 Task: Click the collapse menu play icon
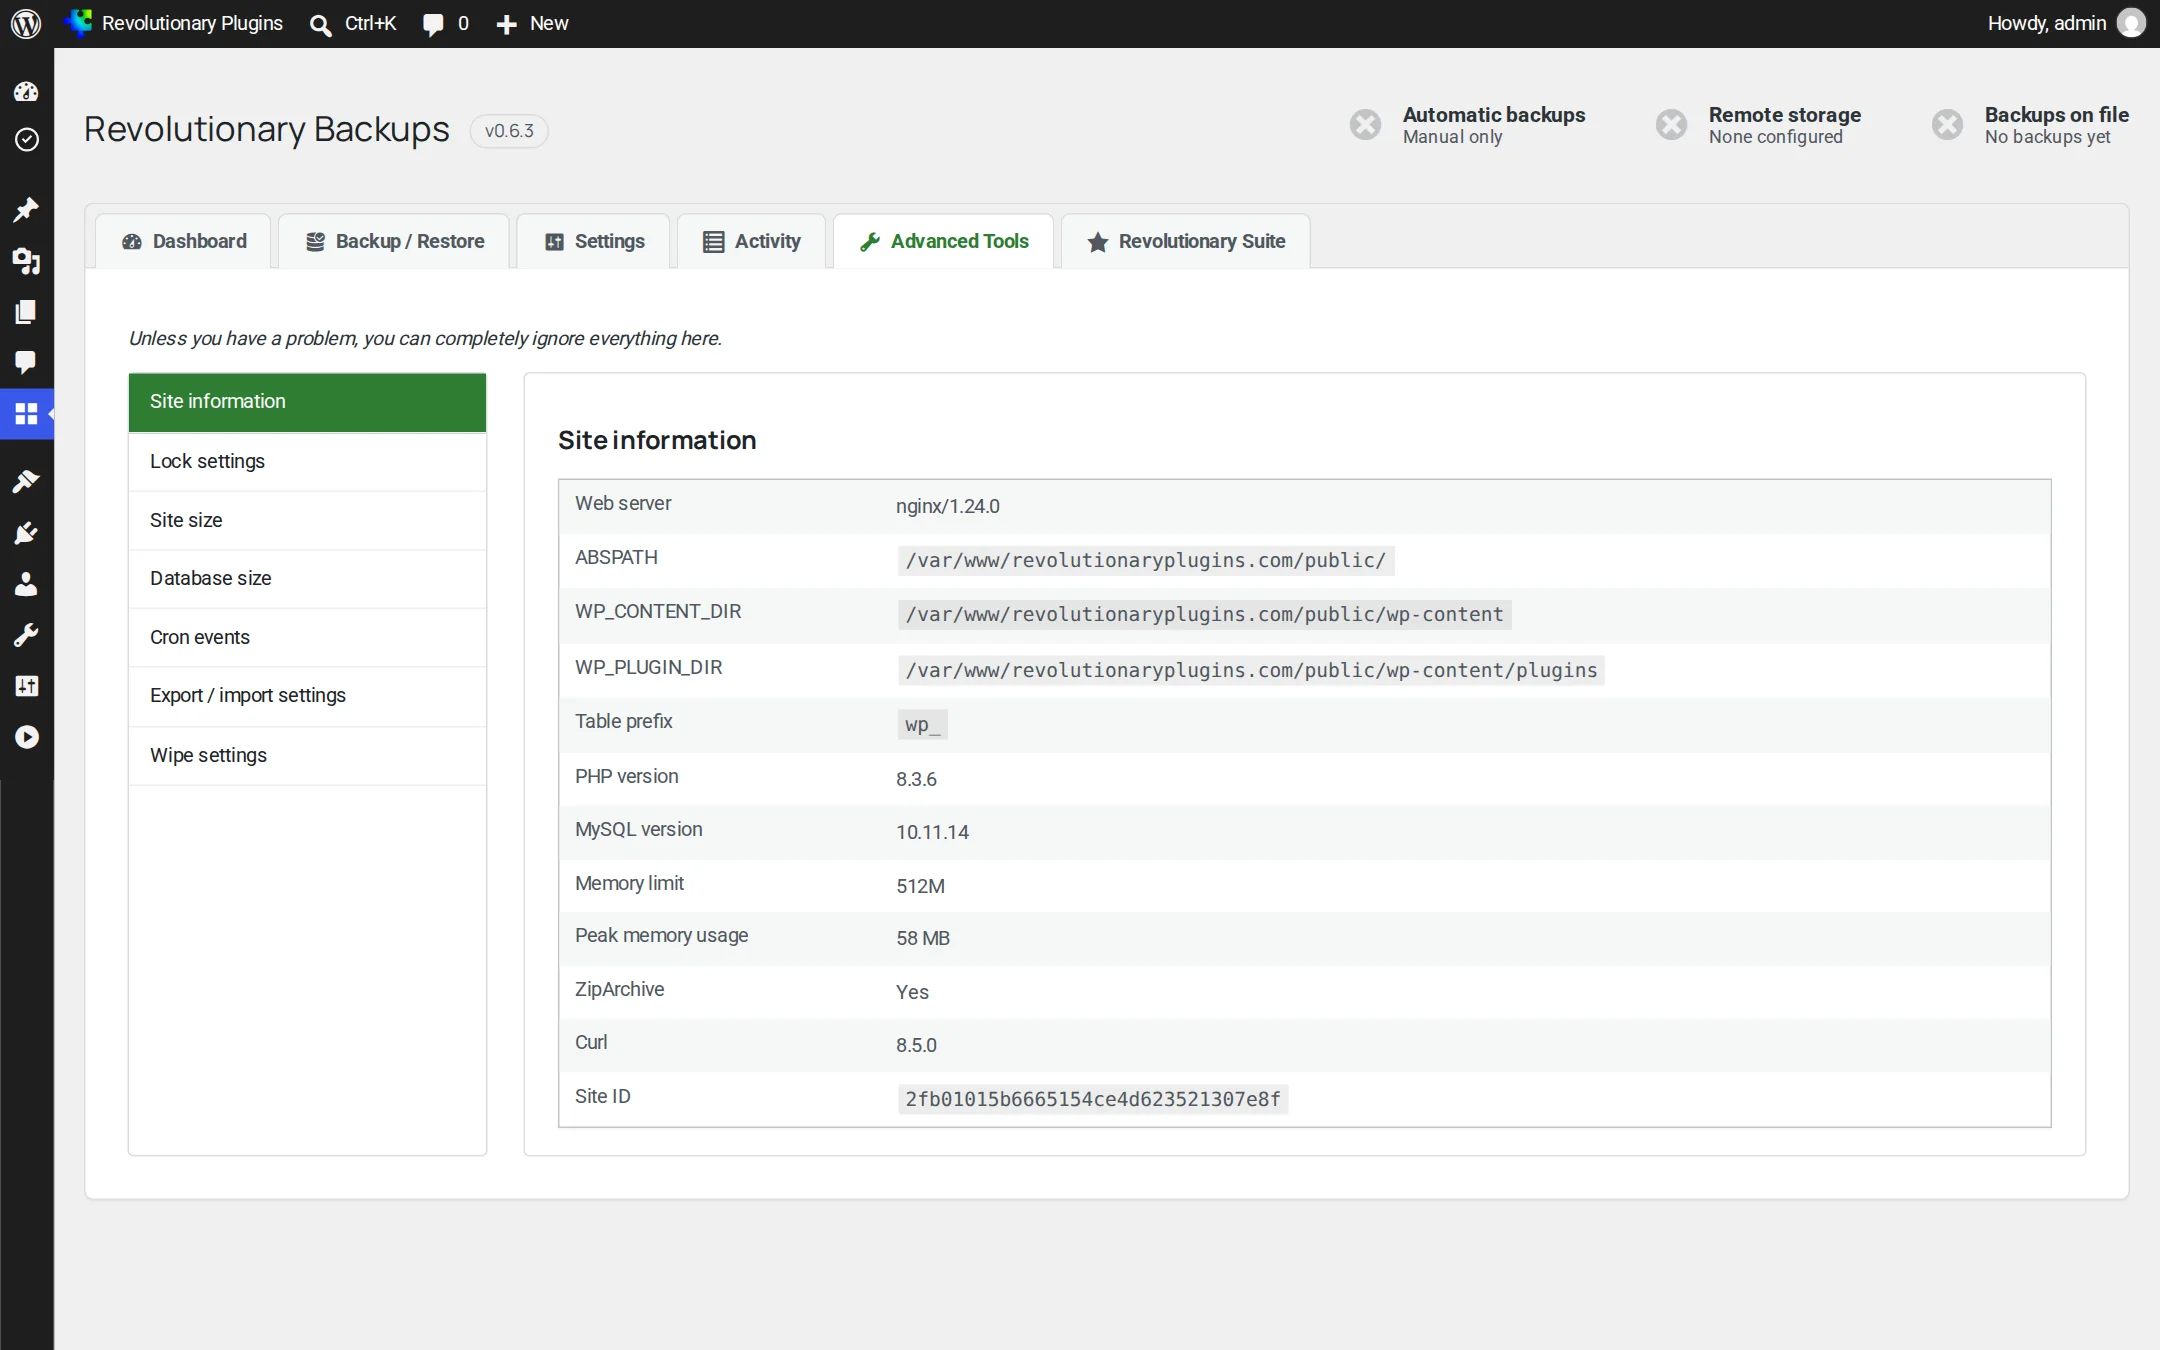(27, 737)
